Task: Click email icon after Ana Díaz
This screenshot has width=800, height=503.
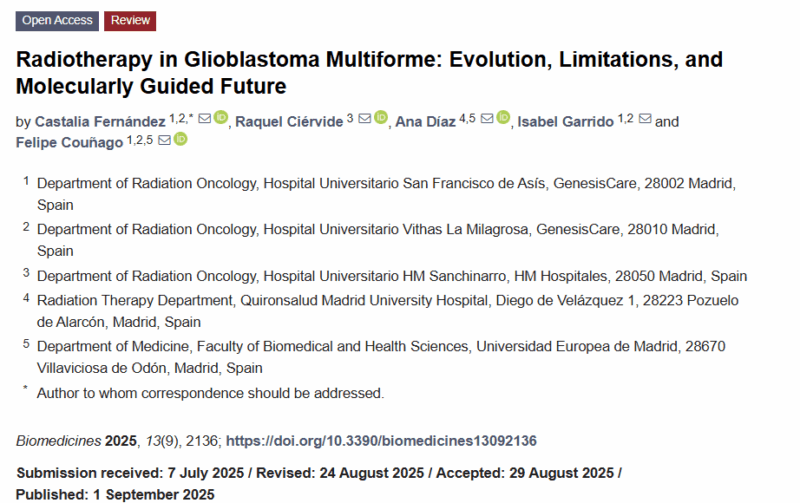Action: point(487,118)
